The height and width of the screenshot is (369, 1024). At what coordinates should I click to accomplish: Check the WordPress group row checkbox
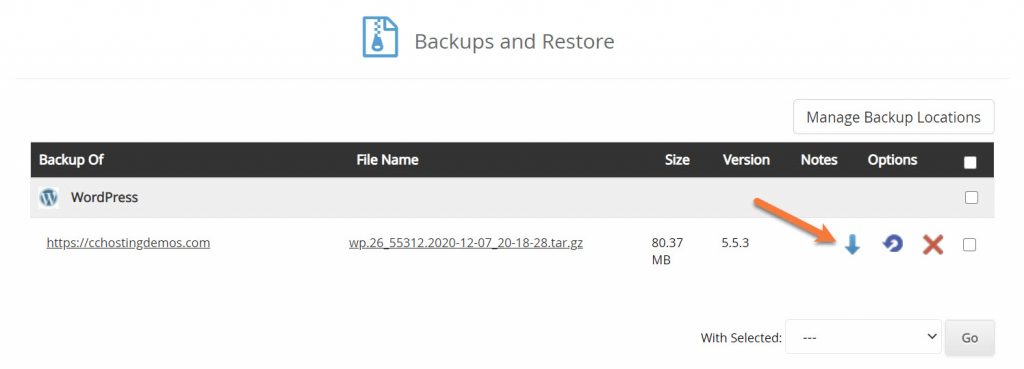(x=971, y=197)
